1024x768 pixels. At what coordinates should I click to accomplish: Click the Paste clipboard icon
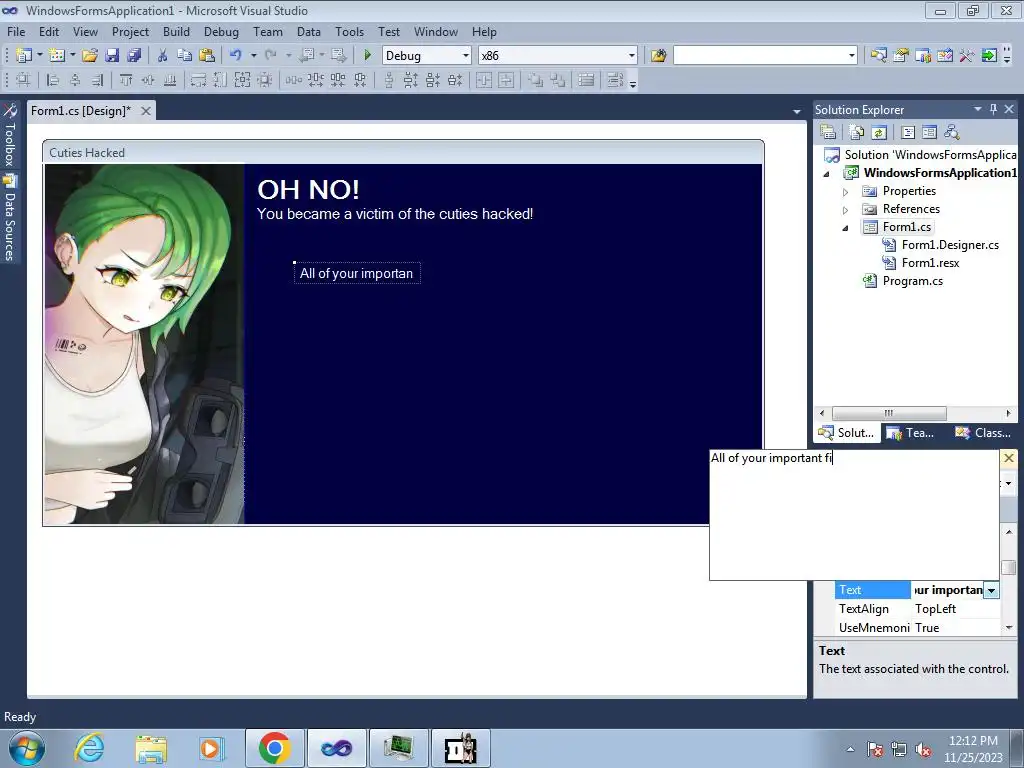point(206,56)
